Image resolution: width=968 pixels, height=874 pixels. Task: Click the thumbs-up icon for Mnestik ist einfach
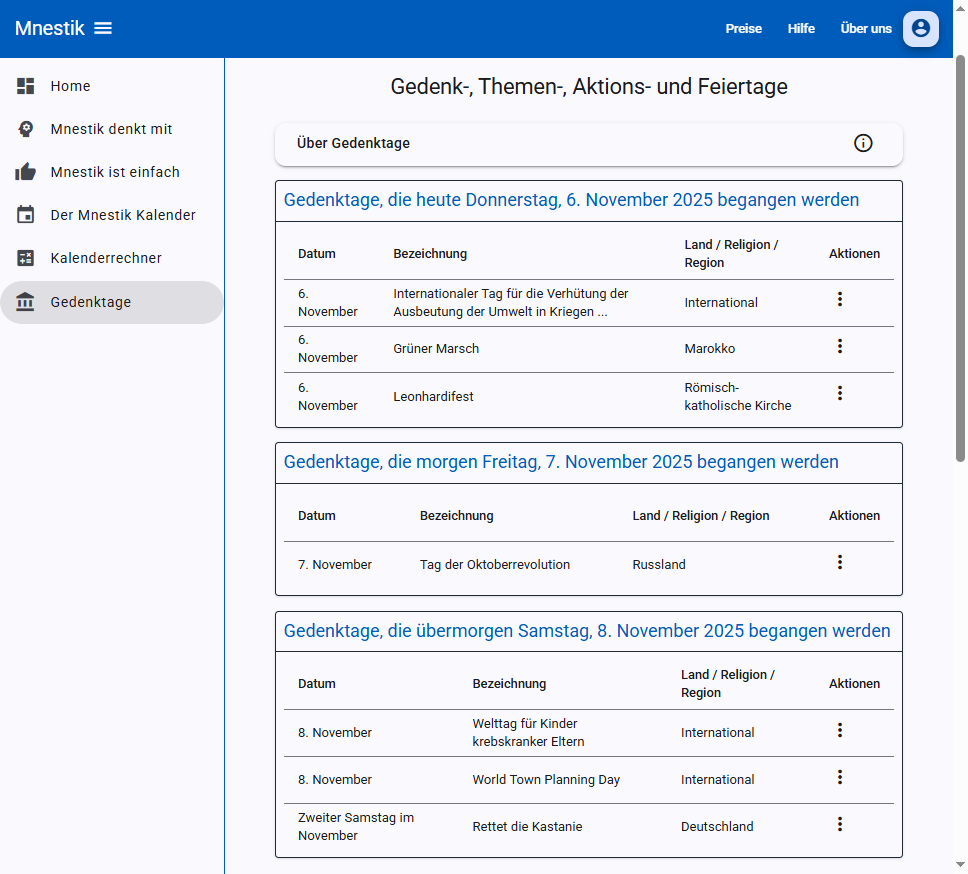click(25, 172)
